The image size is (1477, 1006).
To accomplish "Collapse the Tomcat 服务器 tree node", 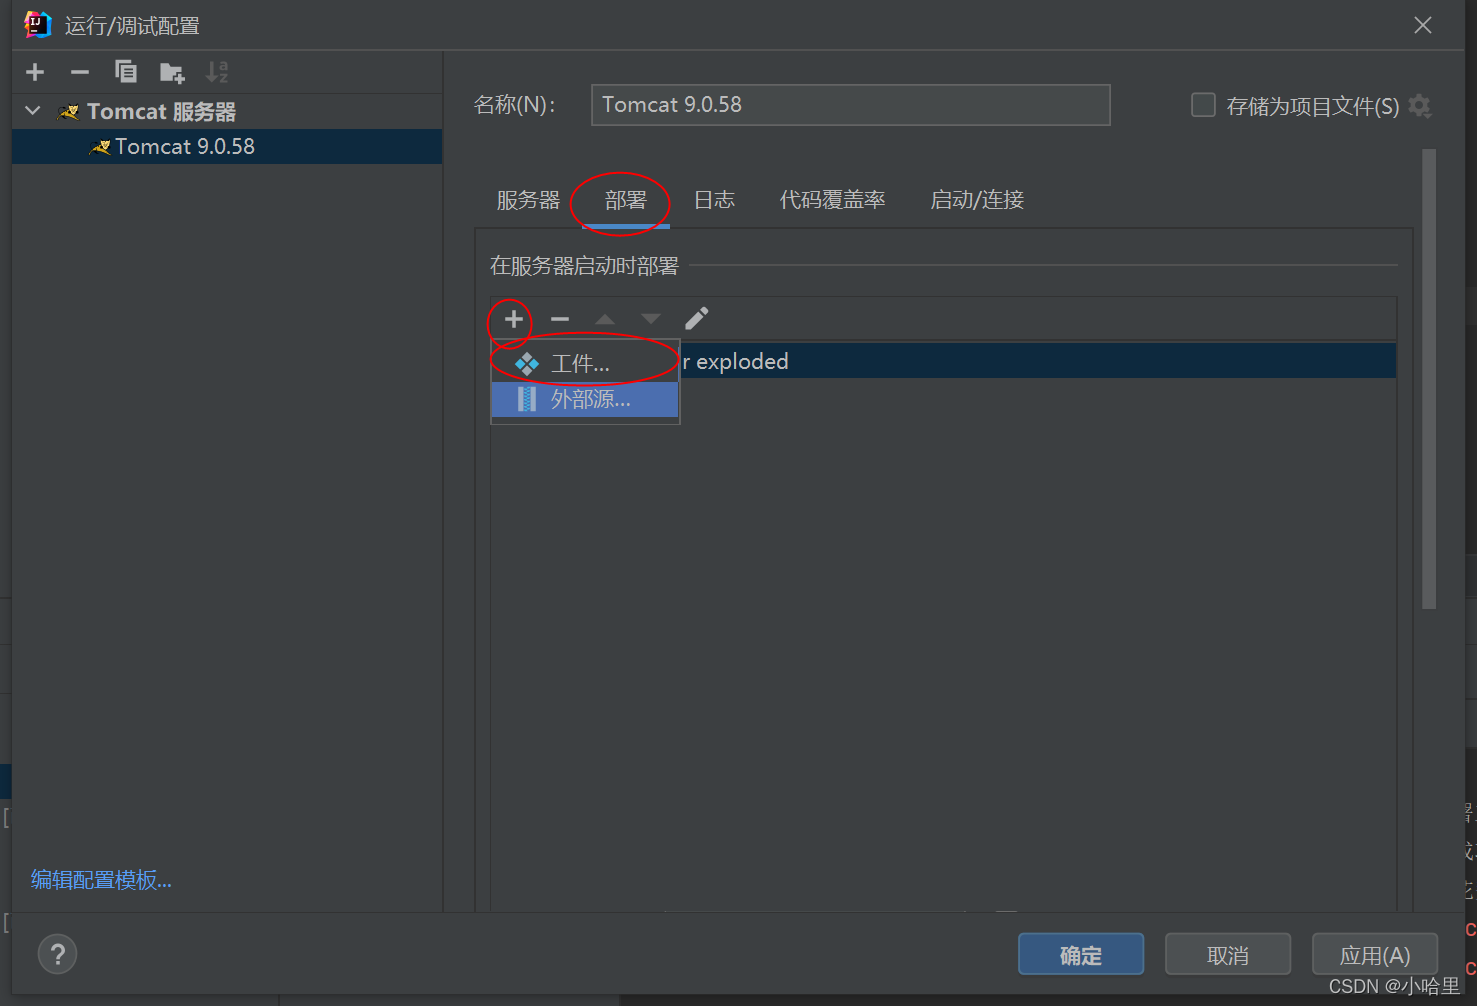I will click(x=33, y=111).
